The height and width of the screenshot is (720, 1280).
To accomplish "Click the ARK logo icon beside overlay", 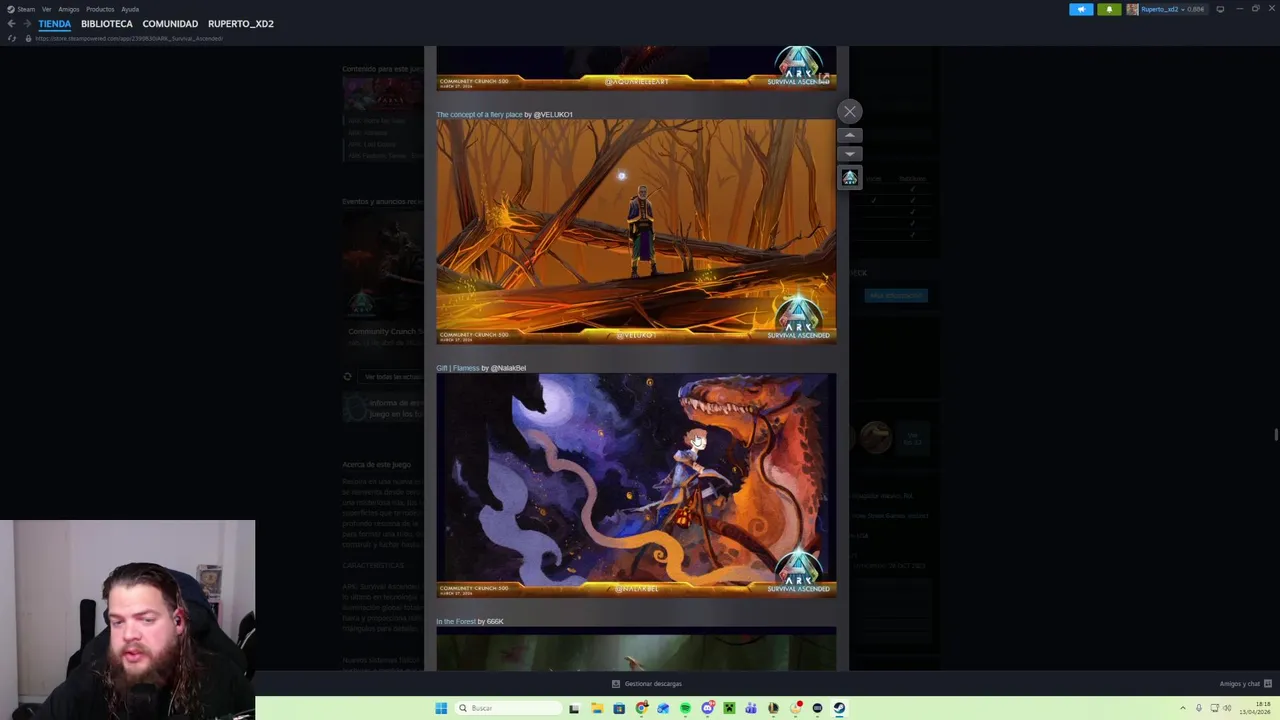I will (x=849, y=178).
